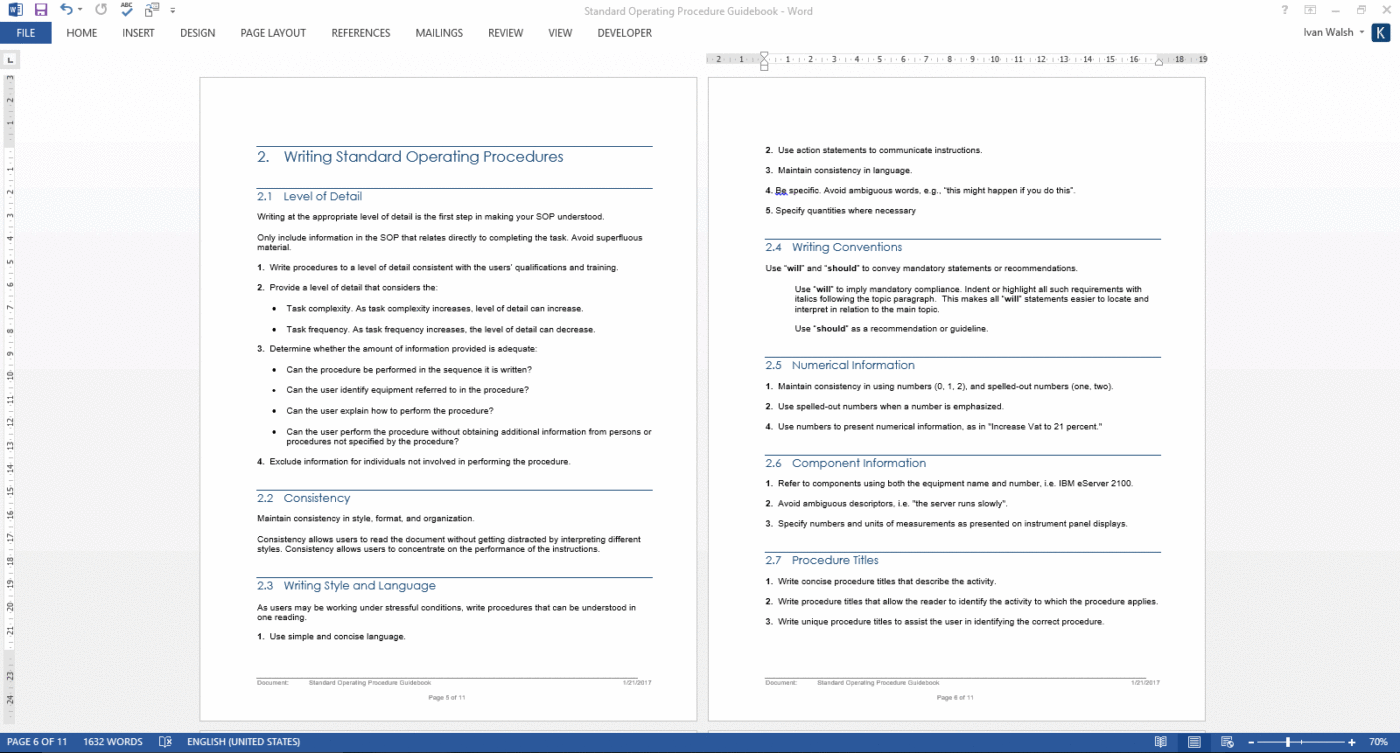
Task: Redo the last action
Action: tap(99, 9)
